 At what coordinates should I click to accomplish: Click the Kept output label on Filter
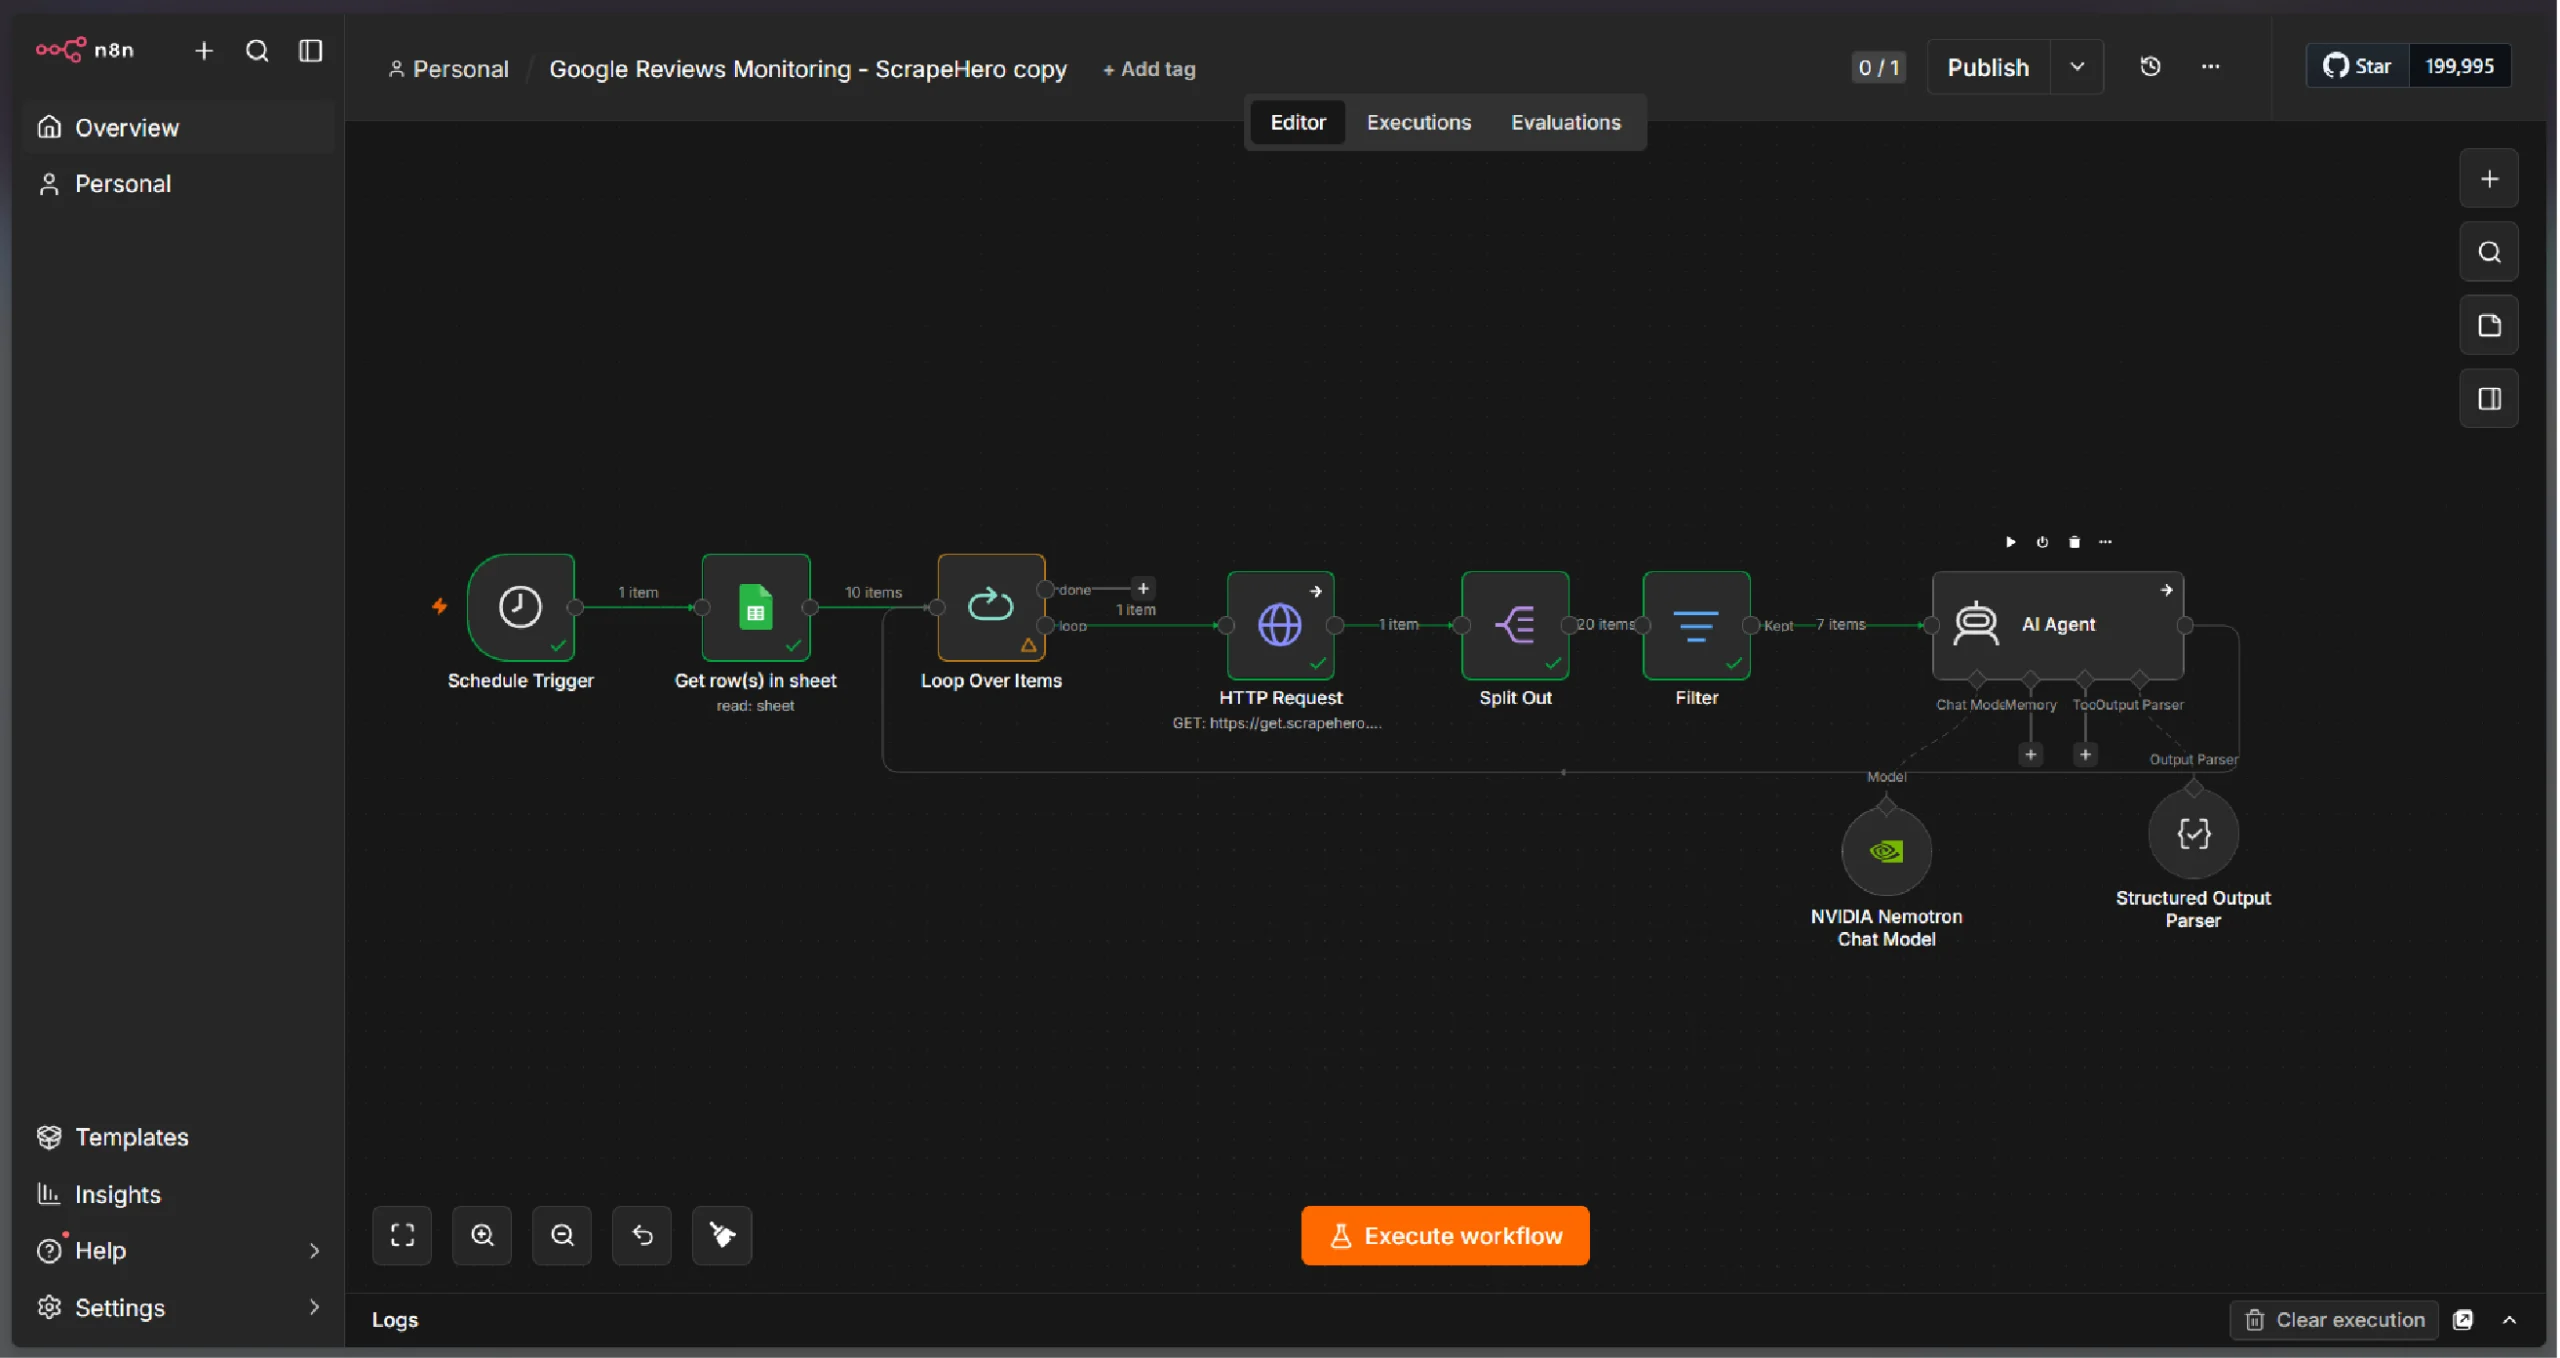pos(1778,626)
